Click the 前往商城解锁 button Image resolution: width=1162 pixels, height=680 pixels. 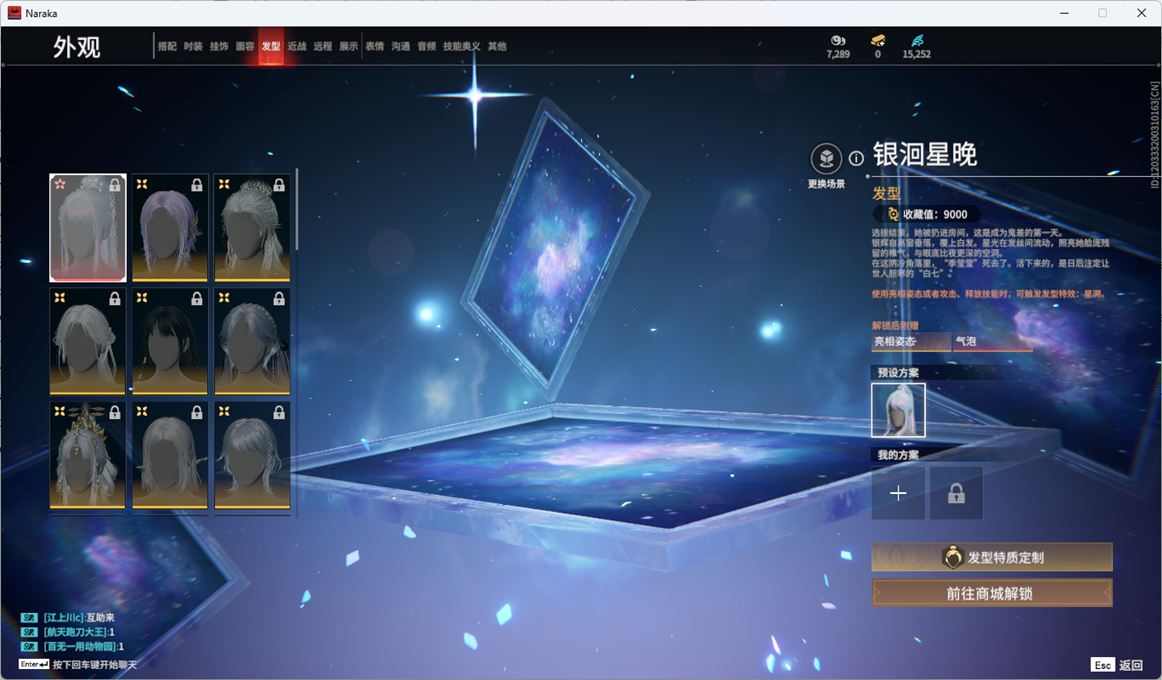[x=992, y=593]
